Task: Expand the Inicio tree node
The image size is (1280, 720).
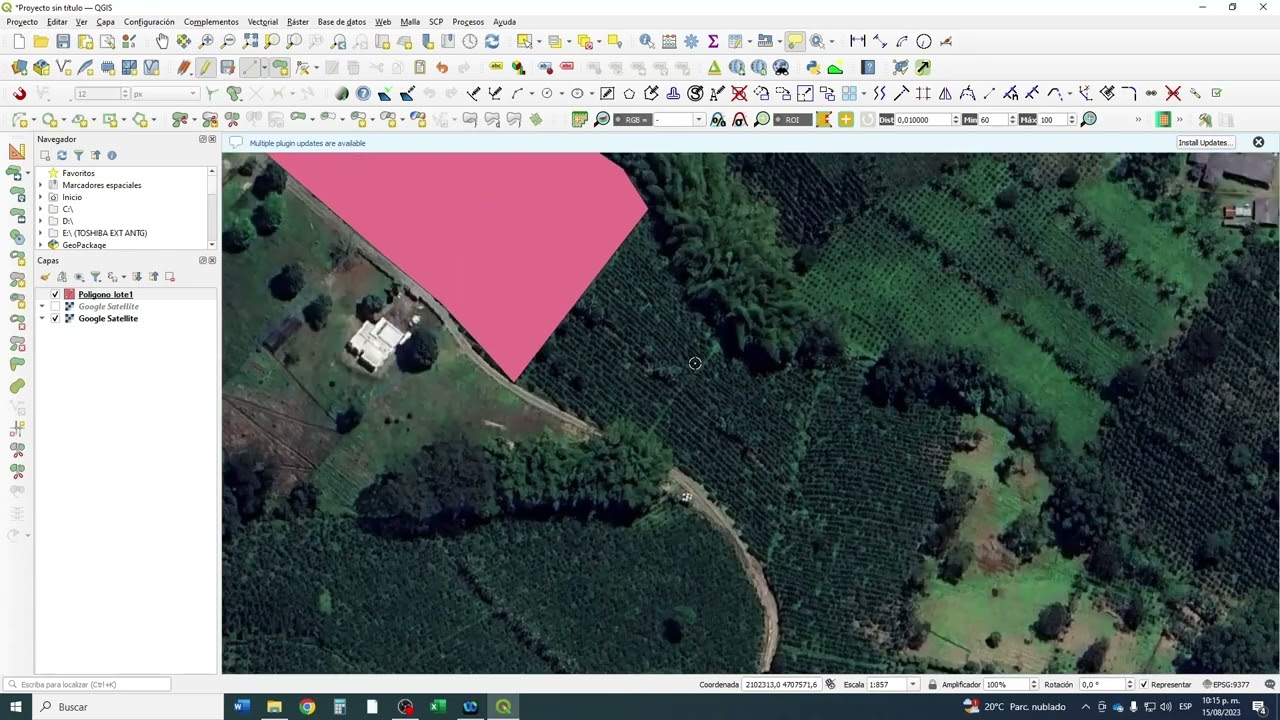Action: (41, 197)
